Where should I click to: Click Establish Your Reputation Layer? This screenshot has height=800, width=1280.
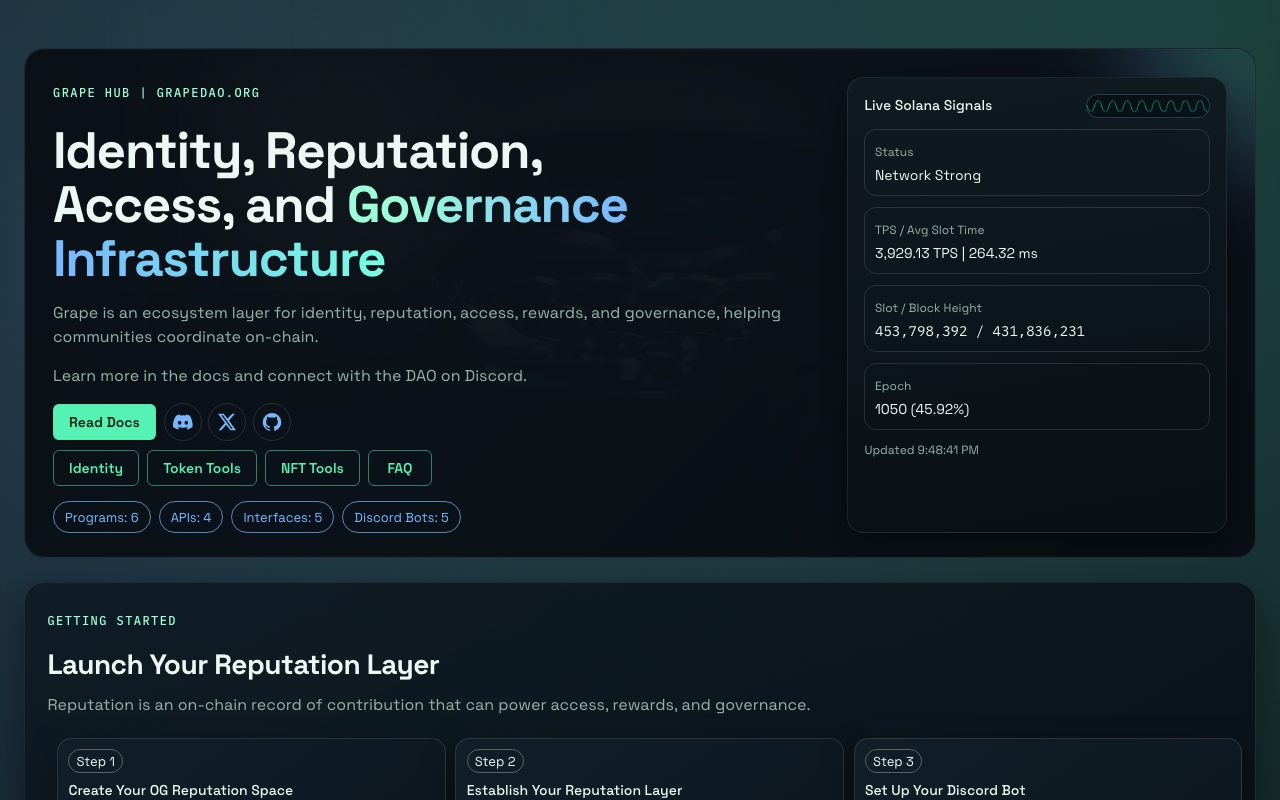point(574,790)
